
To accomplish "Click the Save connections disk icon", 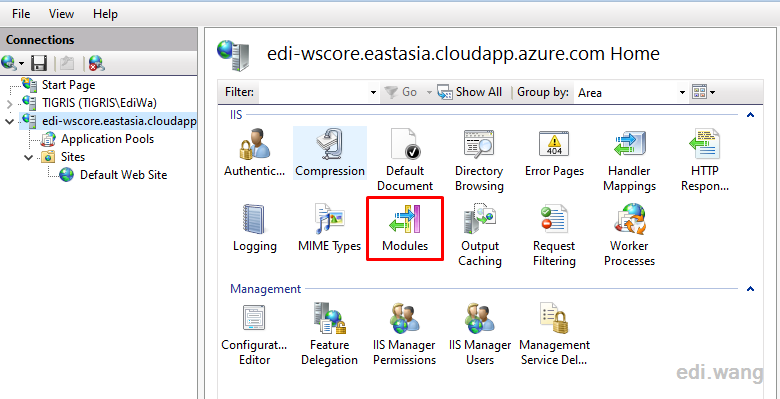I will coord(39,63).
